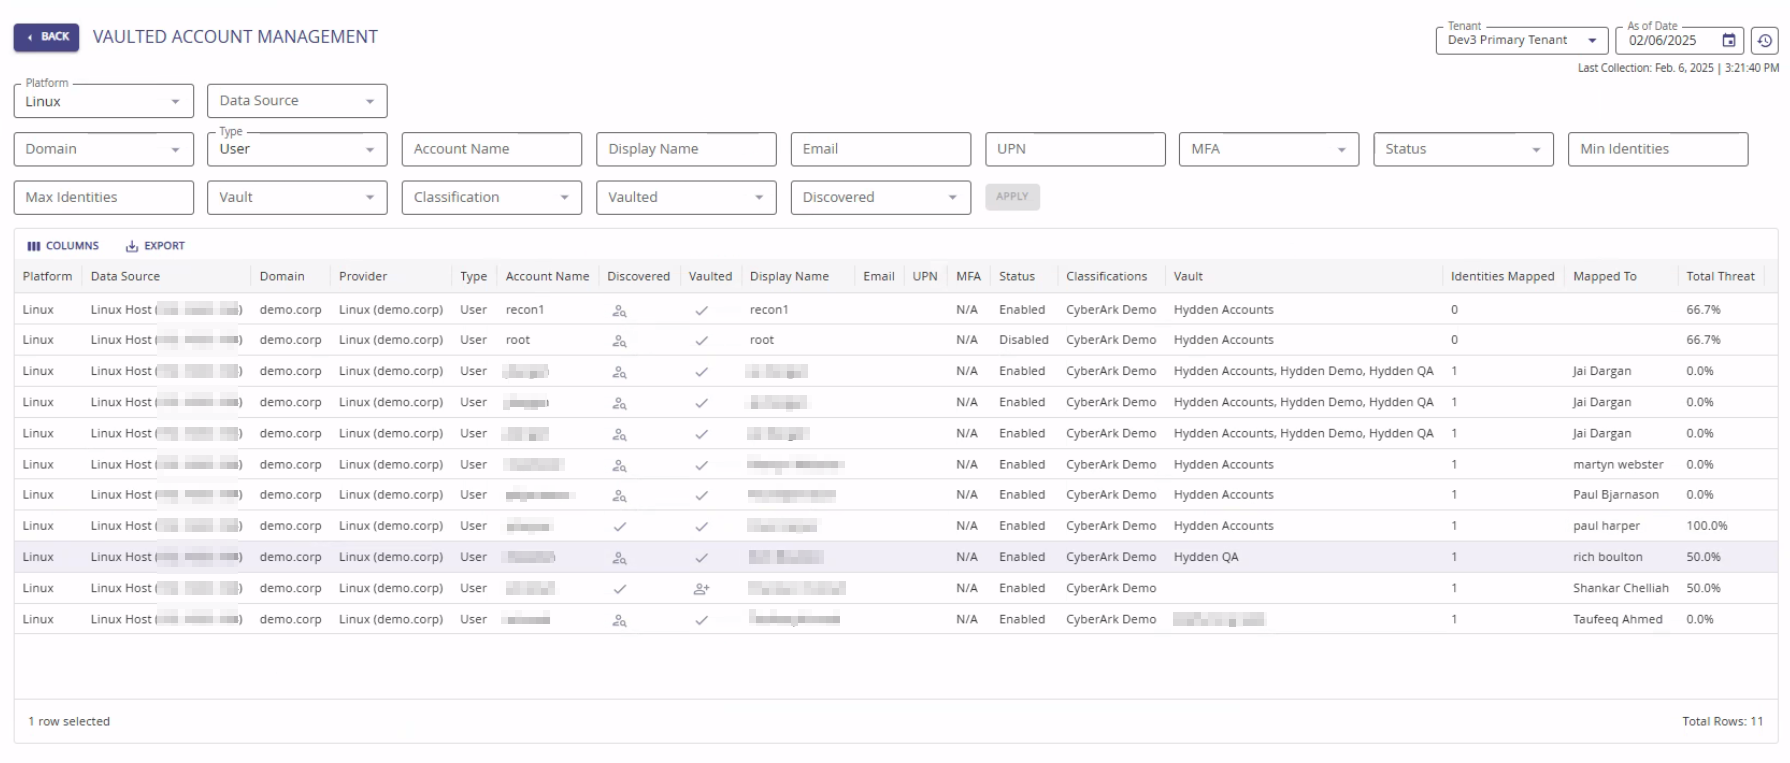
Task: Click discovered icon in Paul Bjarnason row
Action: pos(620,496)
